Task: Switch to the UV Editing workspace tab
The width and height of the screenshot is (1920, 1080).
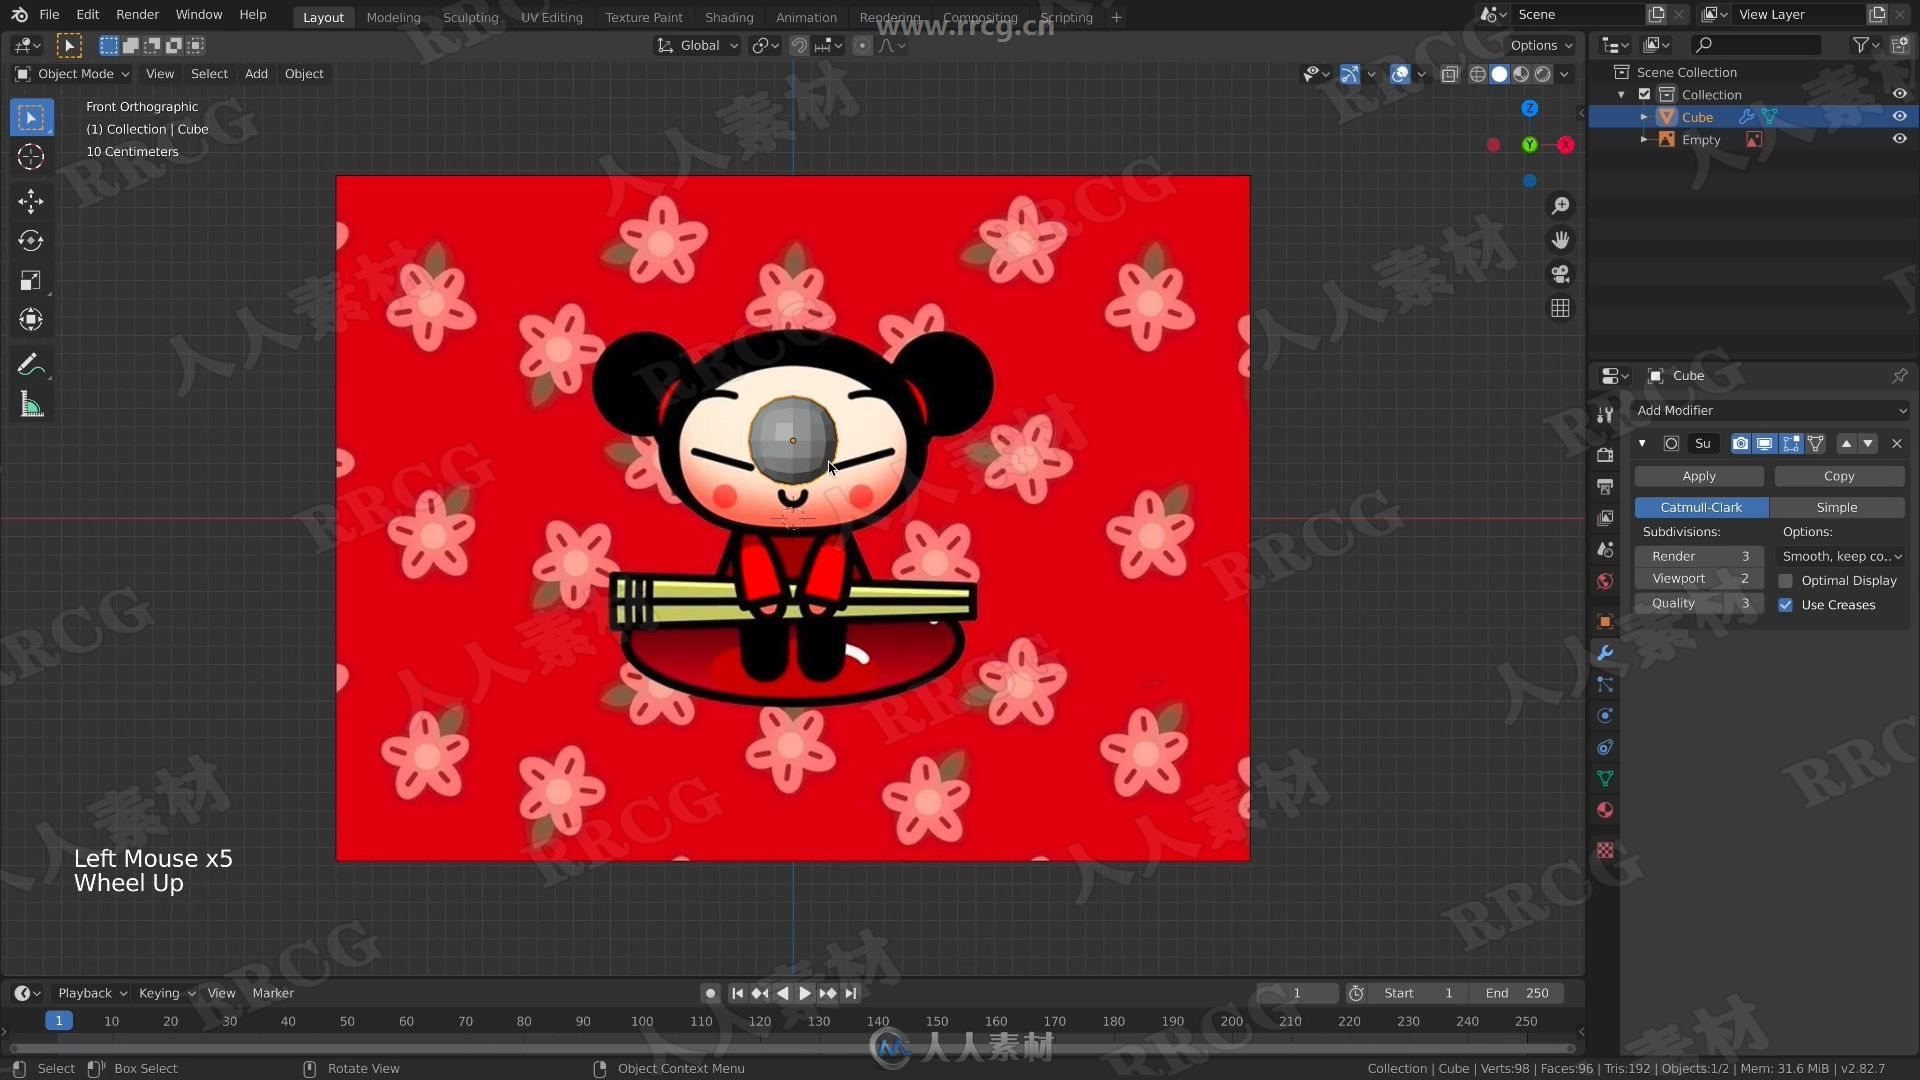Action: pos(551,17)
